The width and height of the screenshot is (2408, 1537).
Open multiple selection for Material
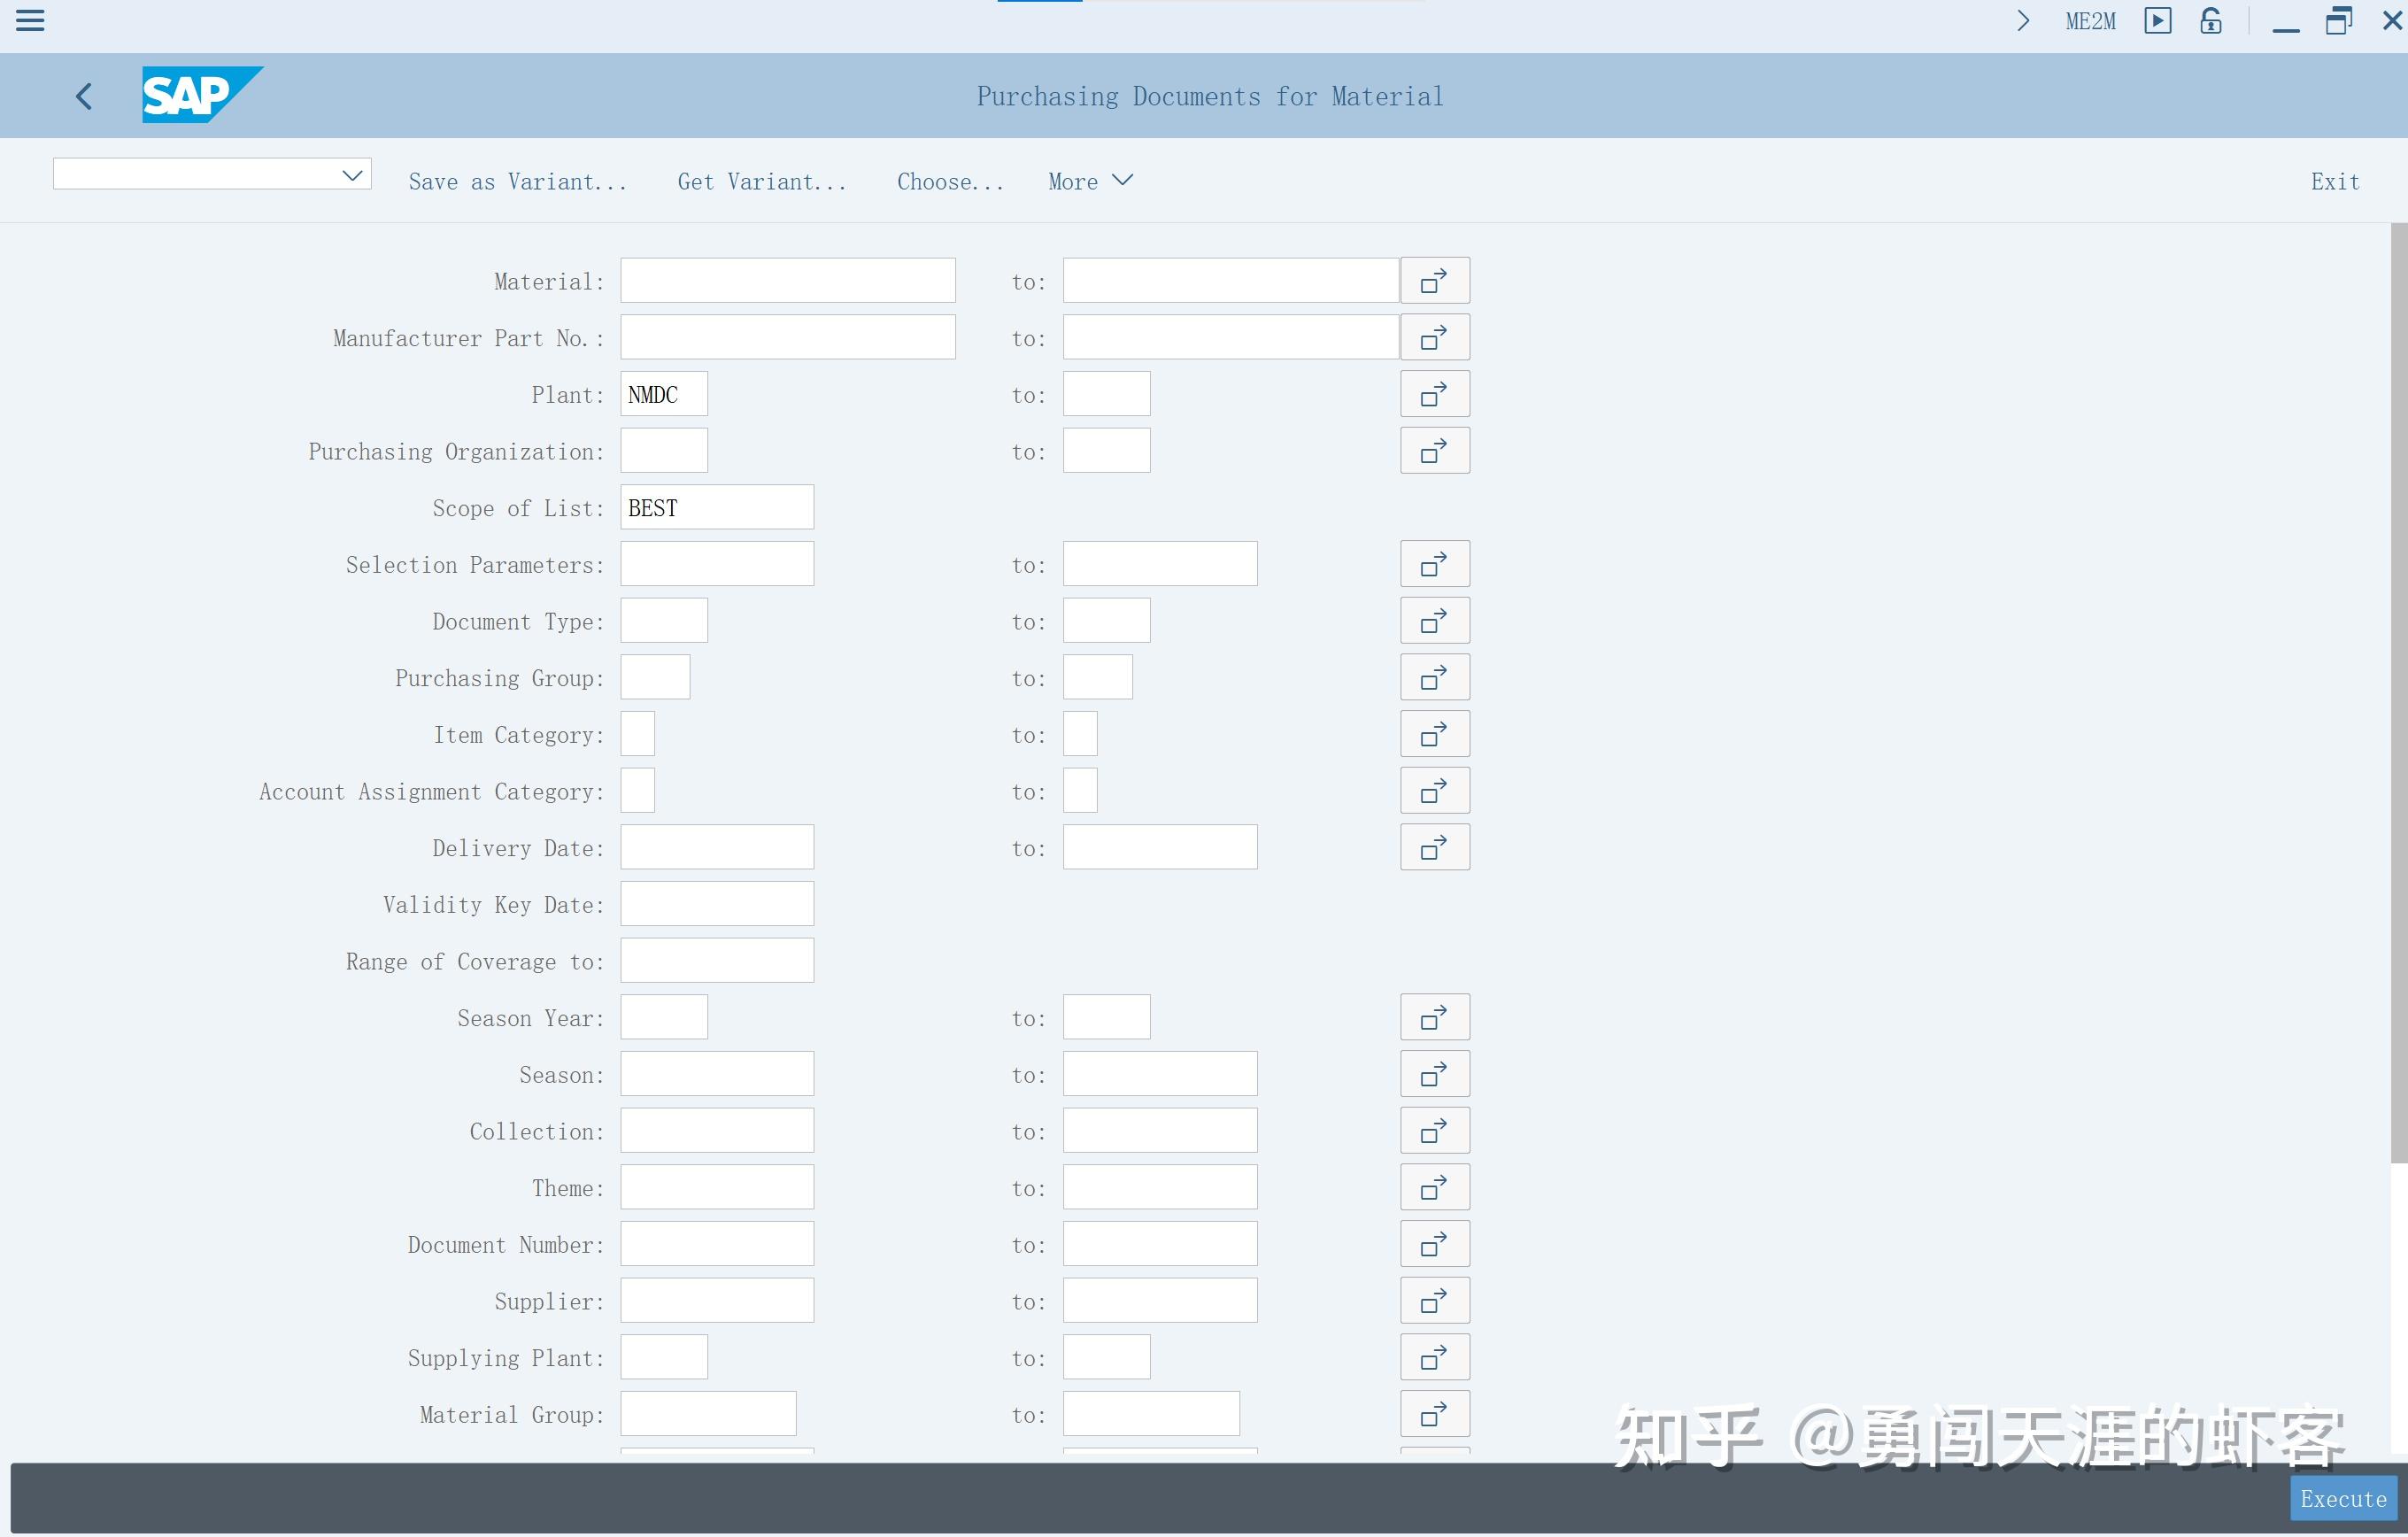point(1434,280)
